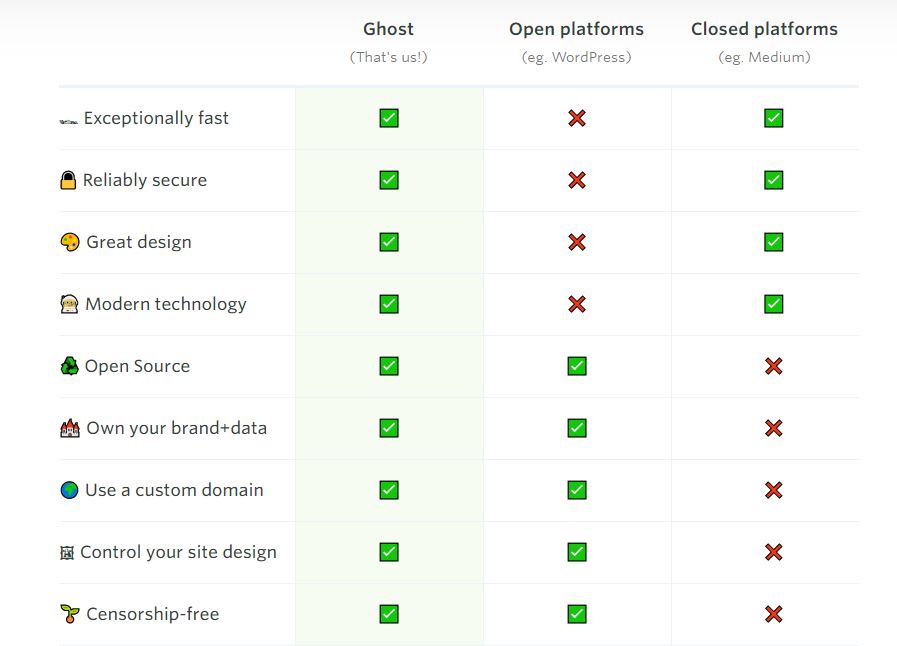Click the red X for Closed platforms, Censorship-free
897x646 pixels.
[773, 614]
